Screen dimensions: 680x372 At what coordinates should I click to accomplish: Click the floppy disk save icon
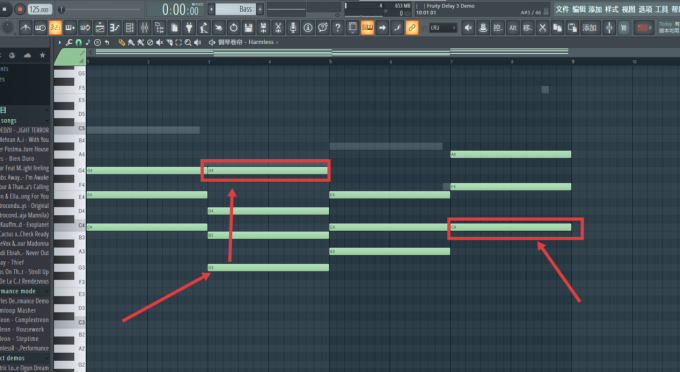point(248,28)
